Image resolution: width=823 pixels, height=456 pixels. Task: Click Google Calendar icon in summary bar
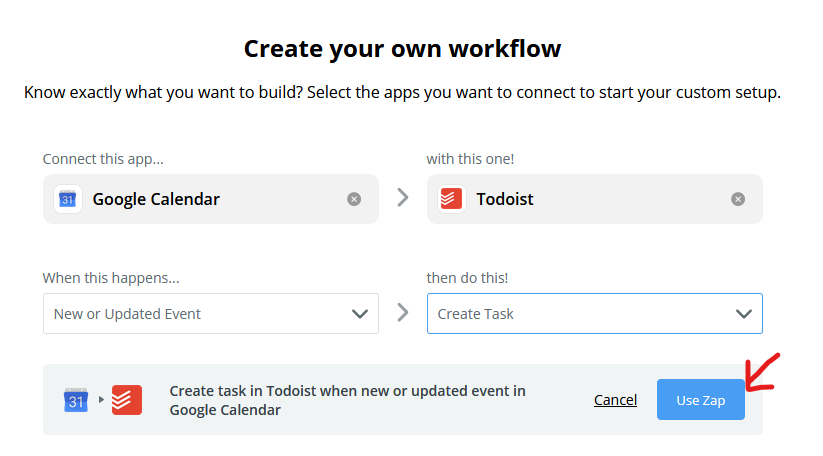[x=77, y=400]
